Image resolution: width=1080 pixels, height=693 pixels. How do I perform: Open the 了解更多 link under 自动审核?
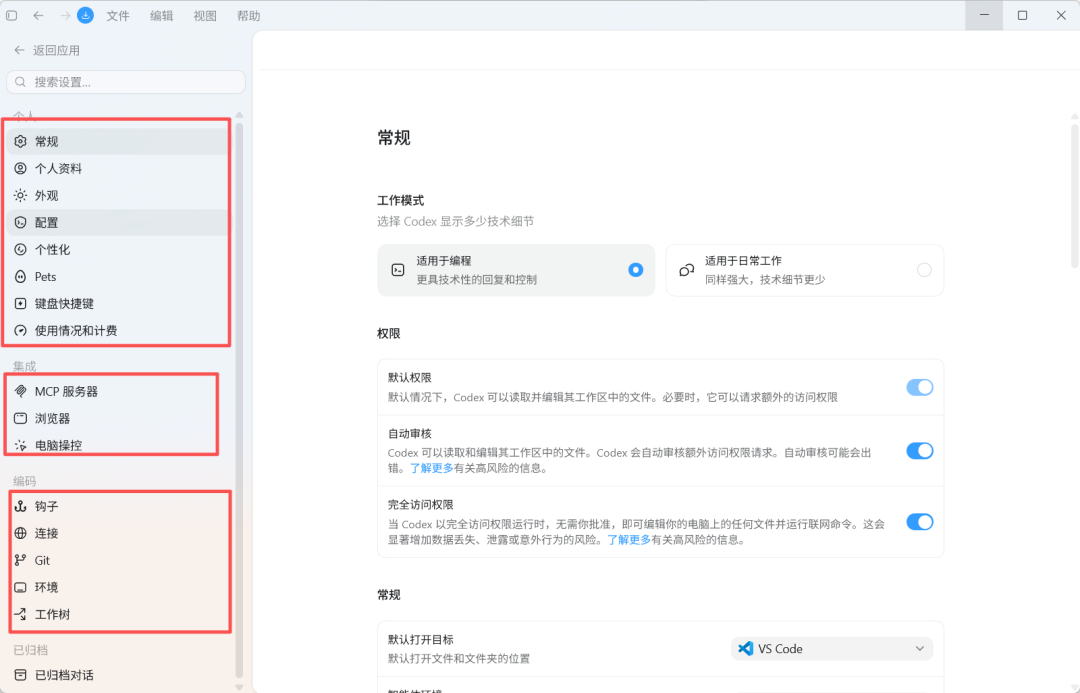pyautogui.click(x=431, y=468)
